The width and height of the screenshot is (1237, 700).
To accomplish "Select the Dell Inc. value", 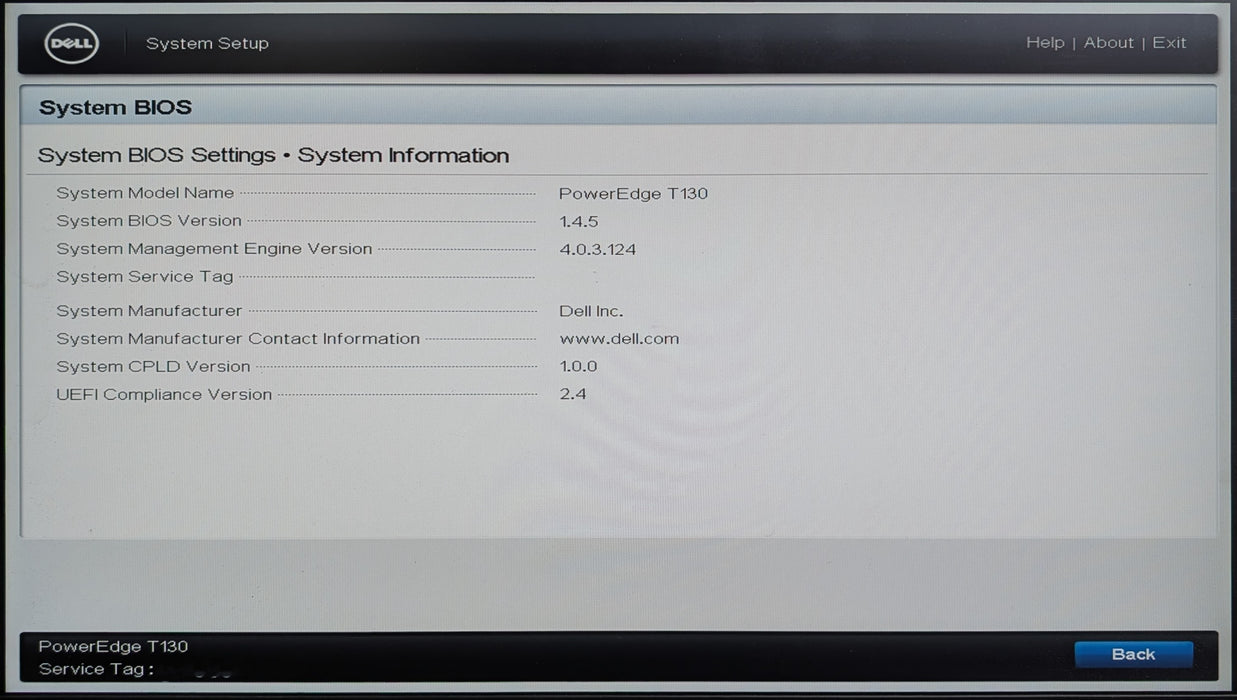I will tap(591, 311).
